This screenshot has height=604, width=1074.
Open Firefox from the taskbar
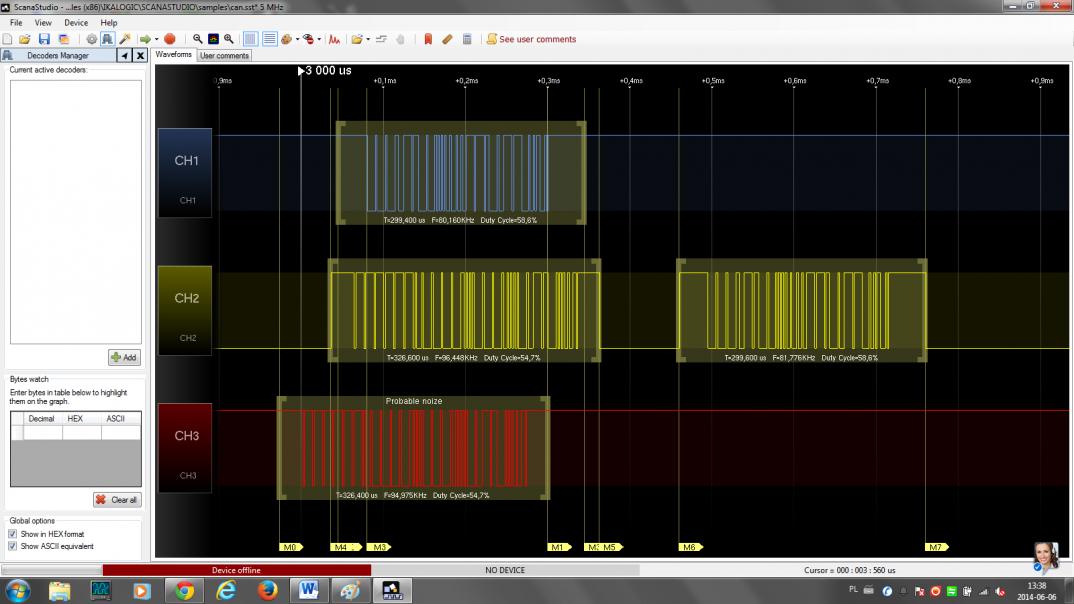pos(267,590)
